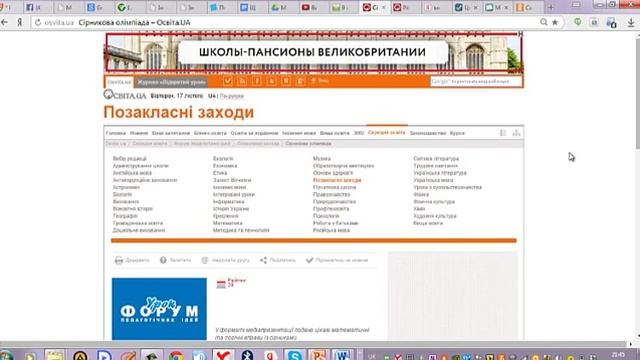The width and height of the screenshot is (640, 360).
Task: Click the Google site search field
Action: [x=476, y=82]
